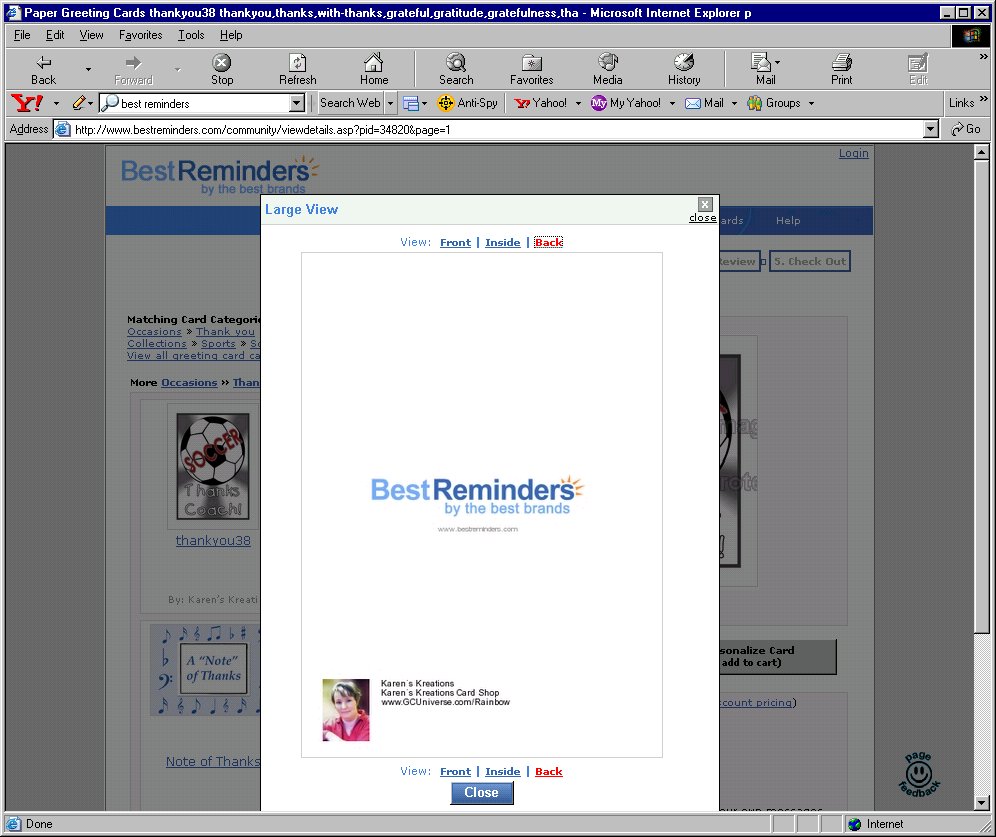The height and width of the screenshot is (837, 996).
Task: Switch to Inside view at top
Action: click(x=502, y=243)
